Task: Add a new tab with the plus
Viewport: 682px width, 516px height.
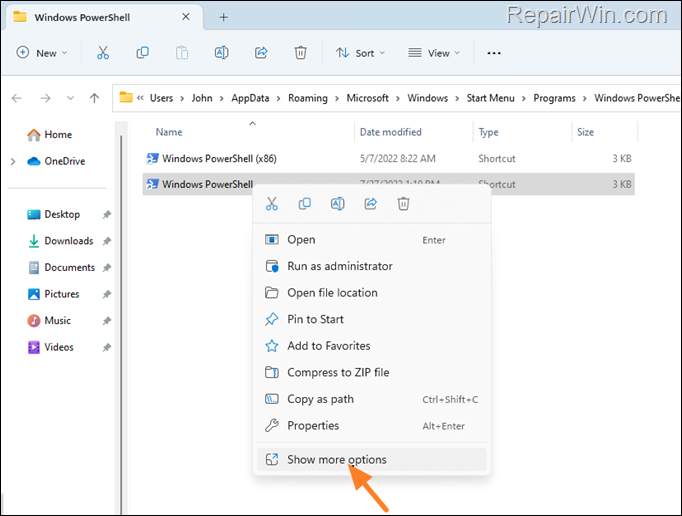Action: 224,17
